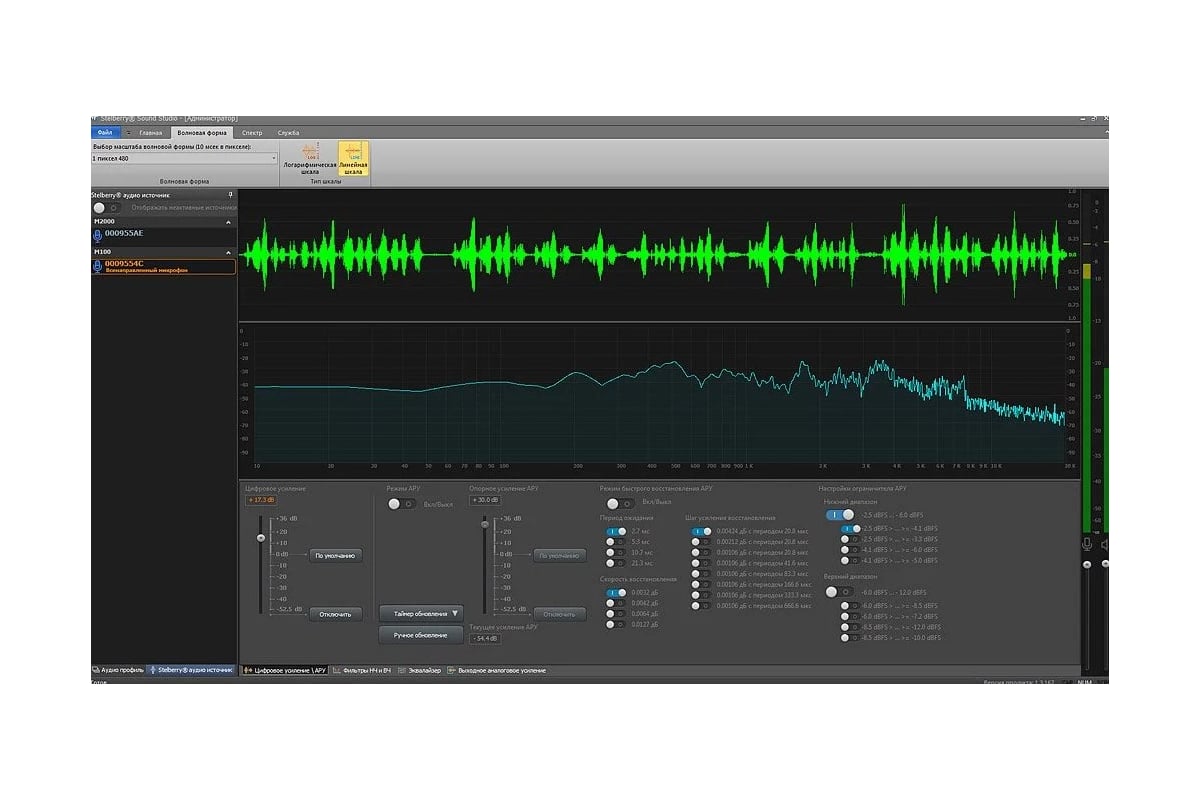Open the Фильтры НЧ и ВЧ tab

[x=362, y=670]
